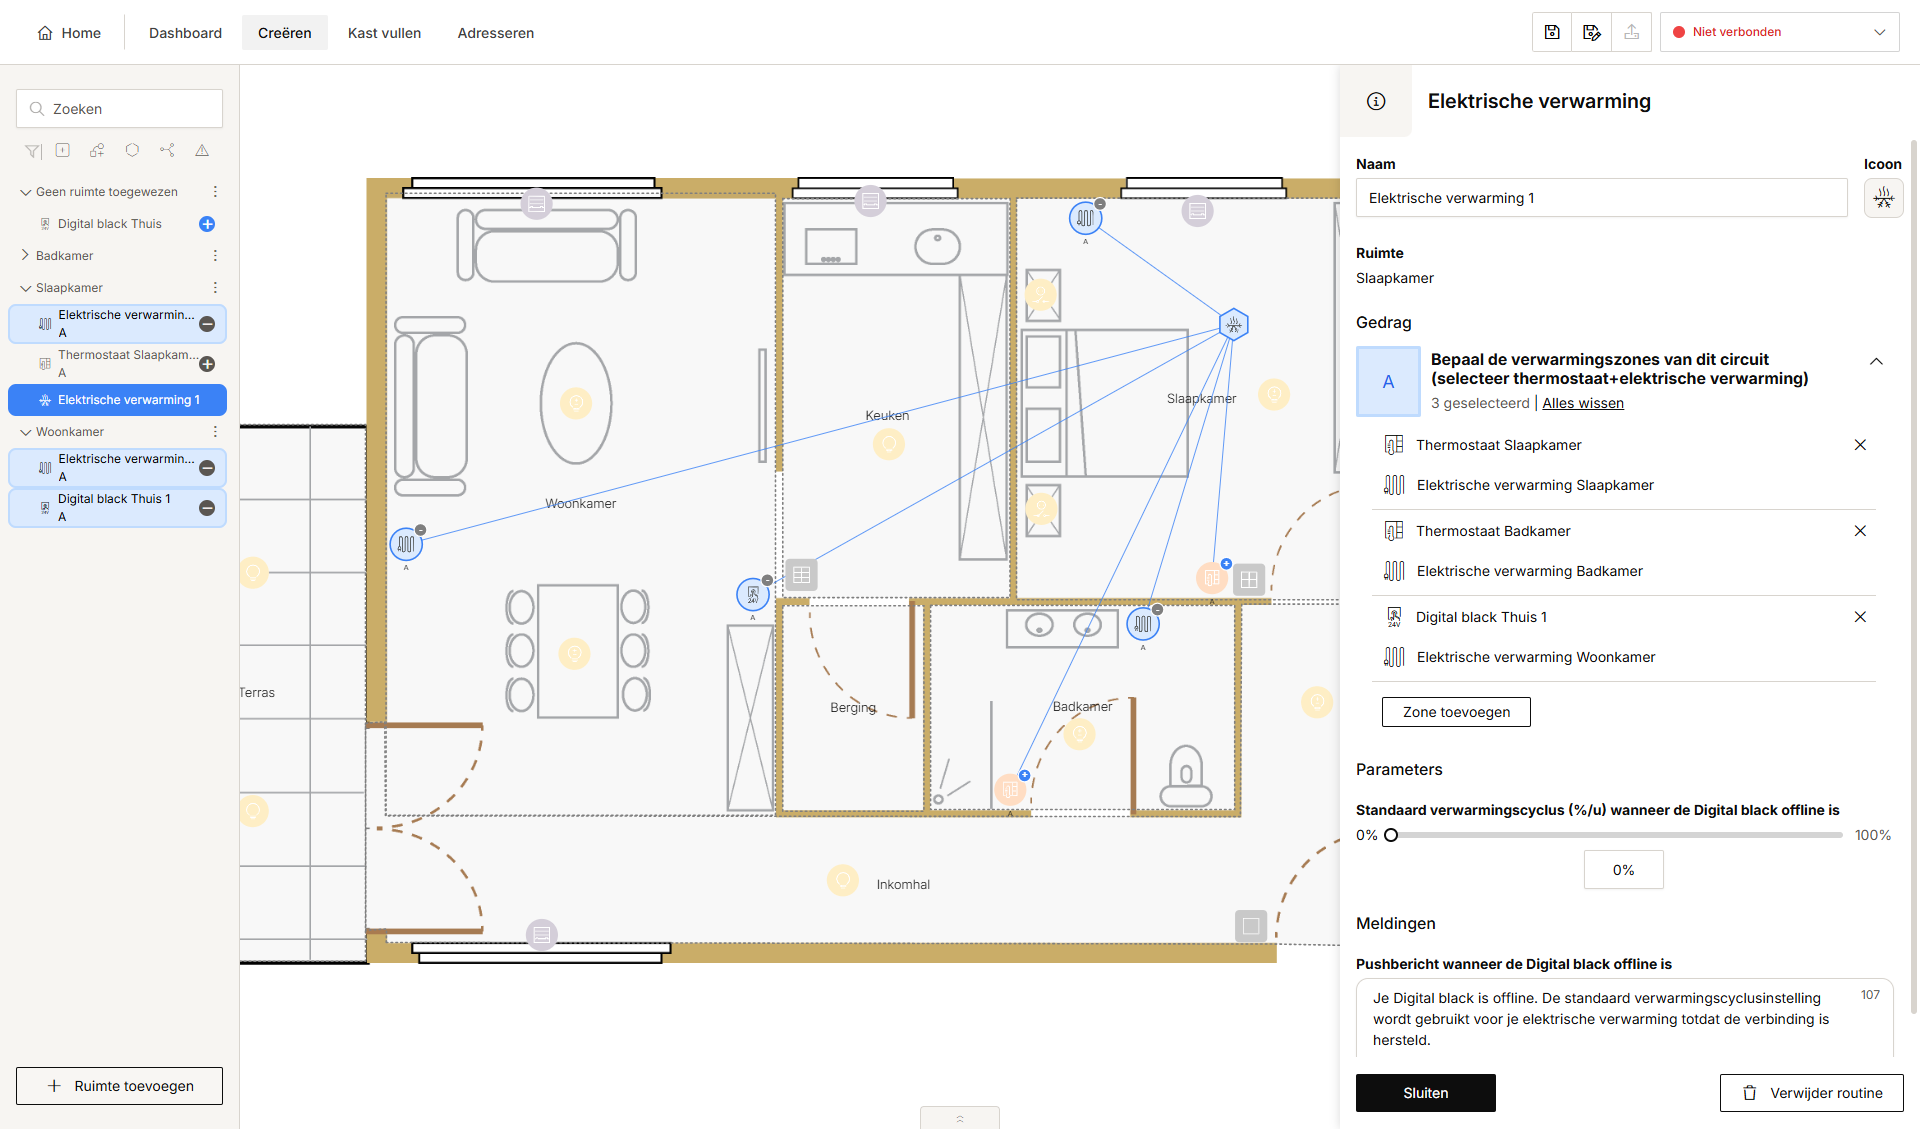The image size is (1920, 1129).
Task: Open the filter icon under search
Action: pos(33,151)
